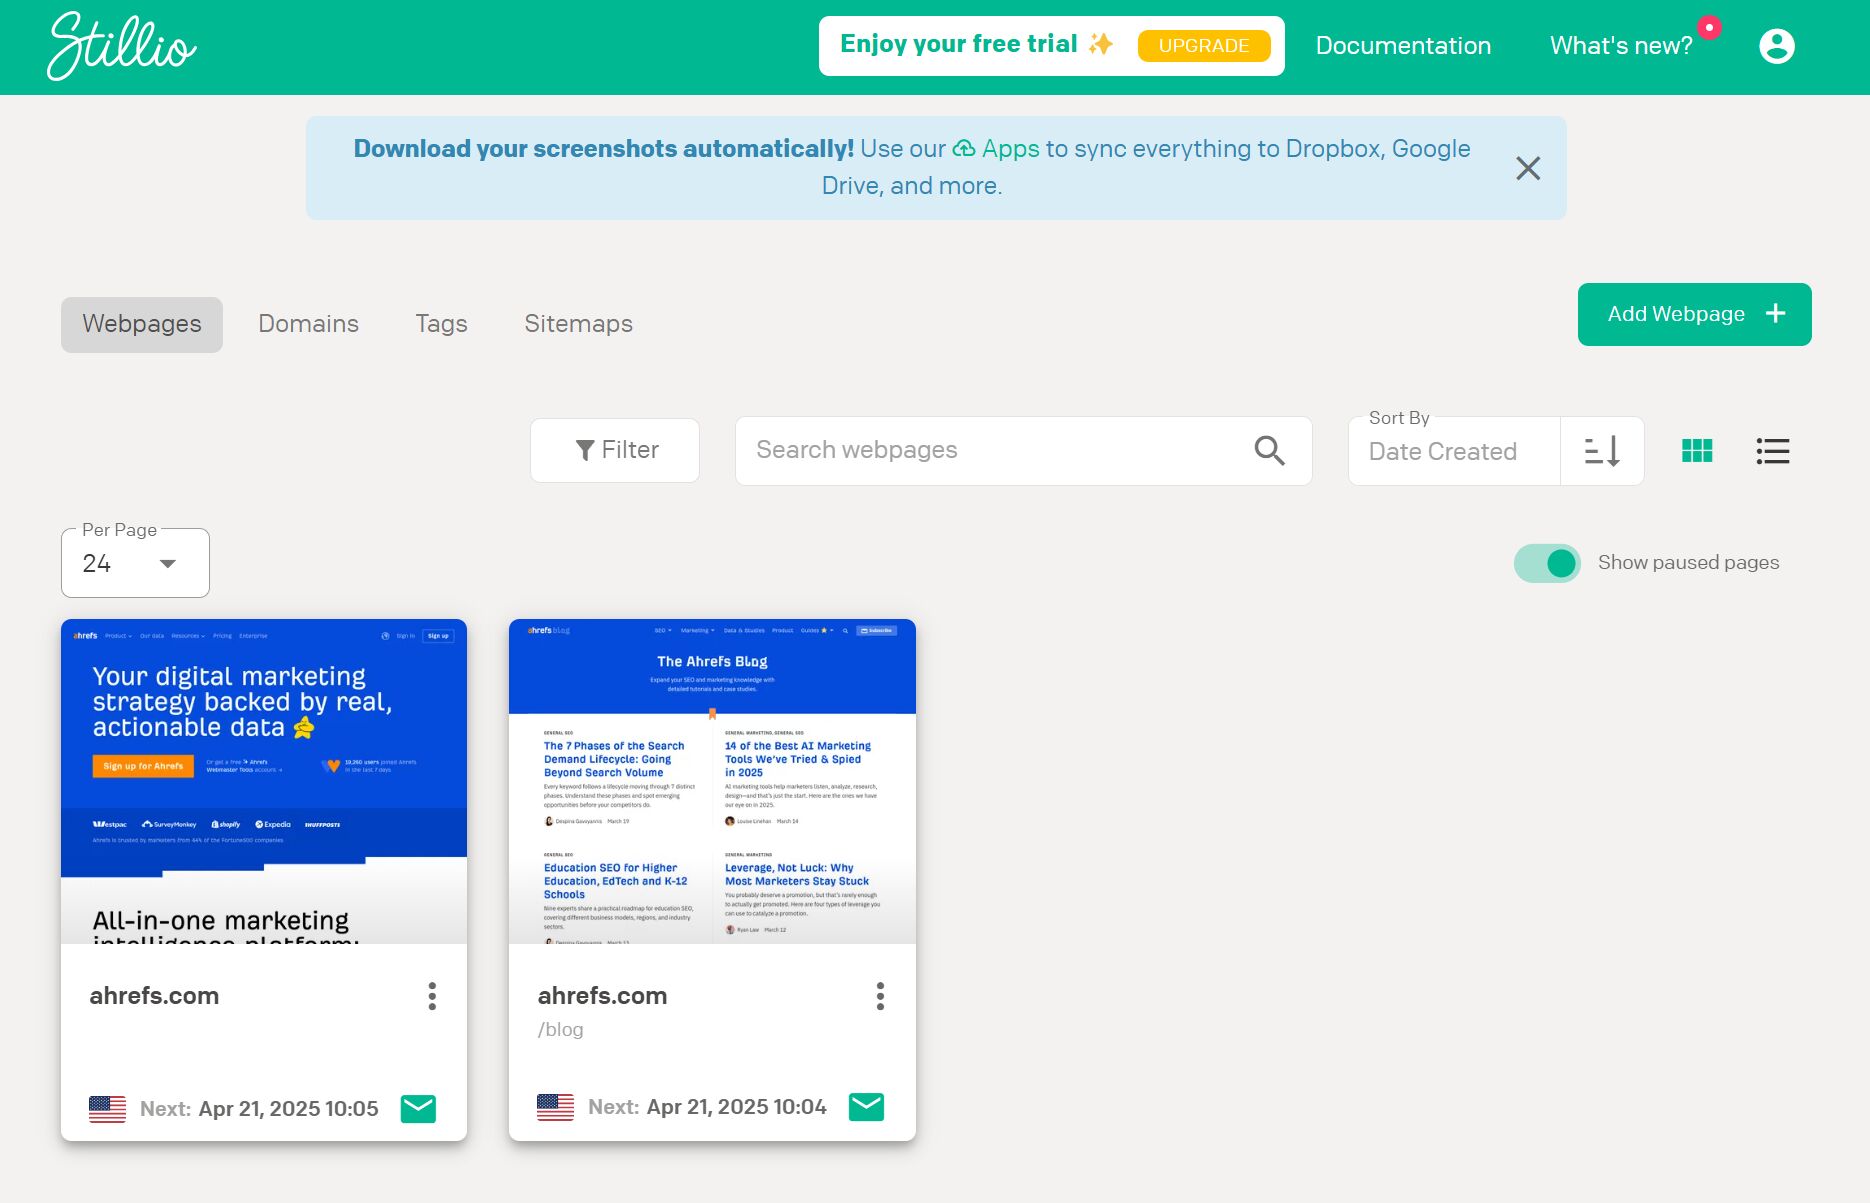
Task: Switch to grid view layout
Action: pos(1697,451)
